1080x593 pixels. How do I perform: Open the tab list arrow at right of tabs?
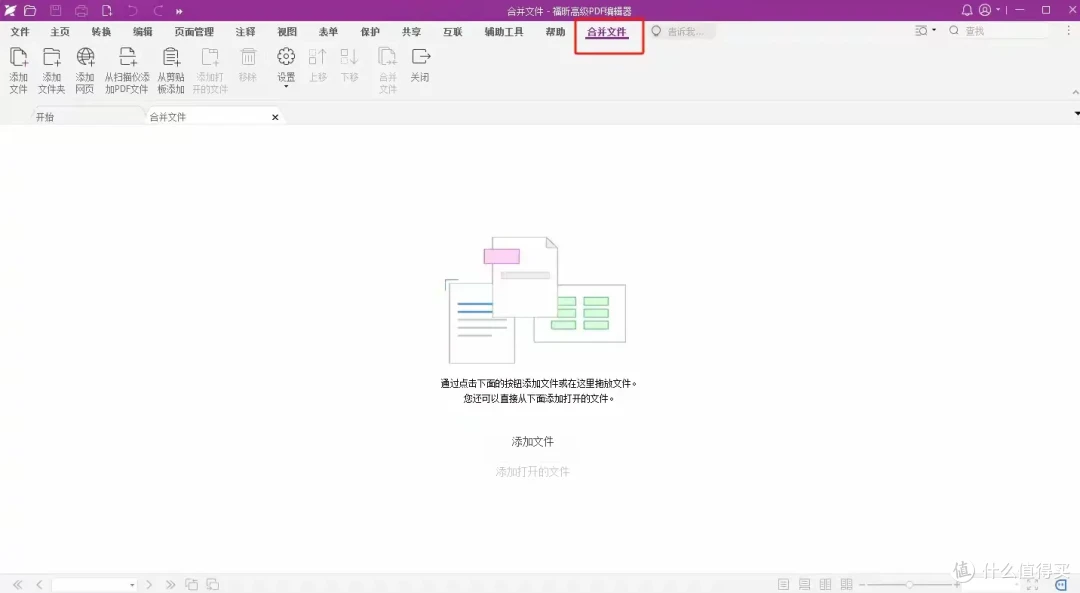[x=1077, y=113]
